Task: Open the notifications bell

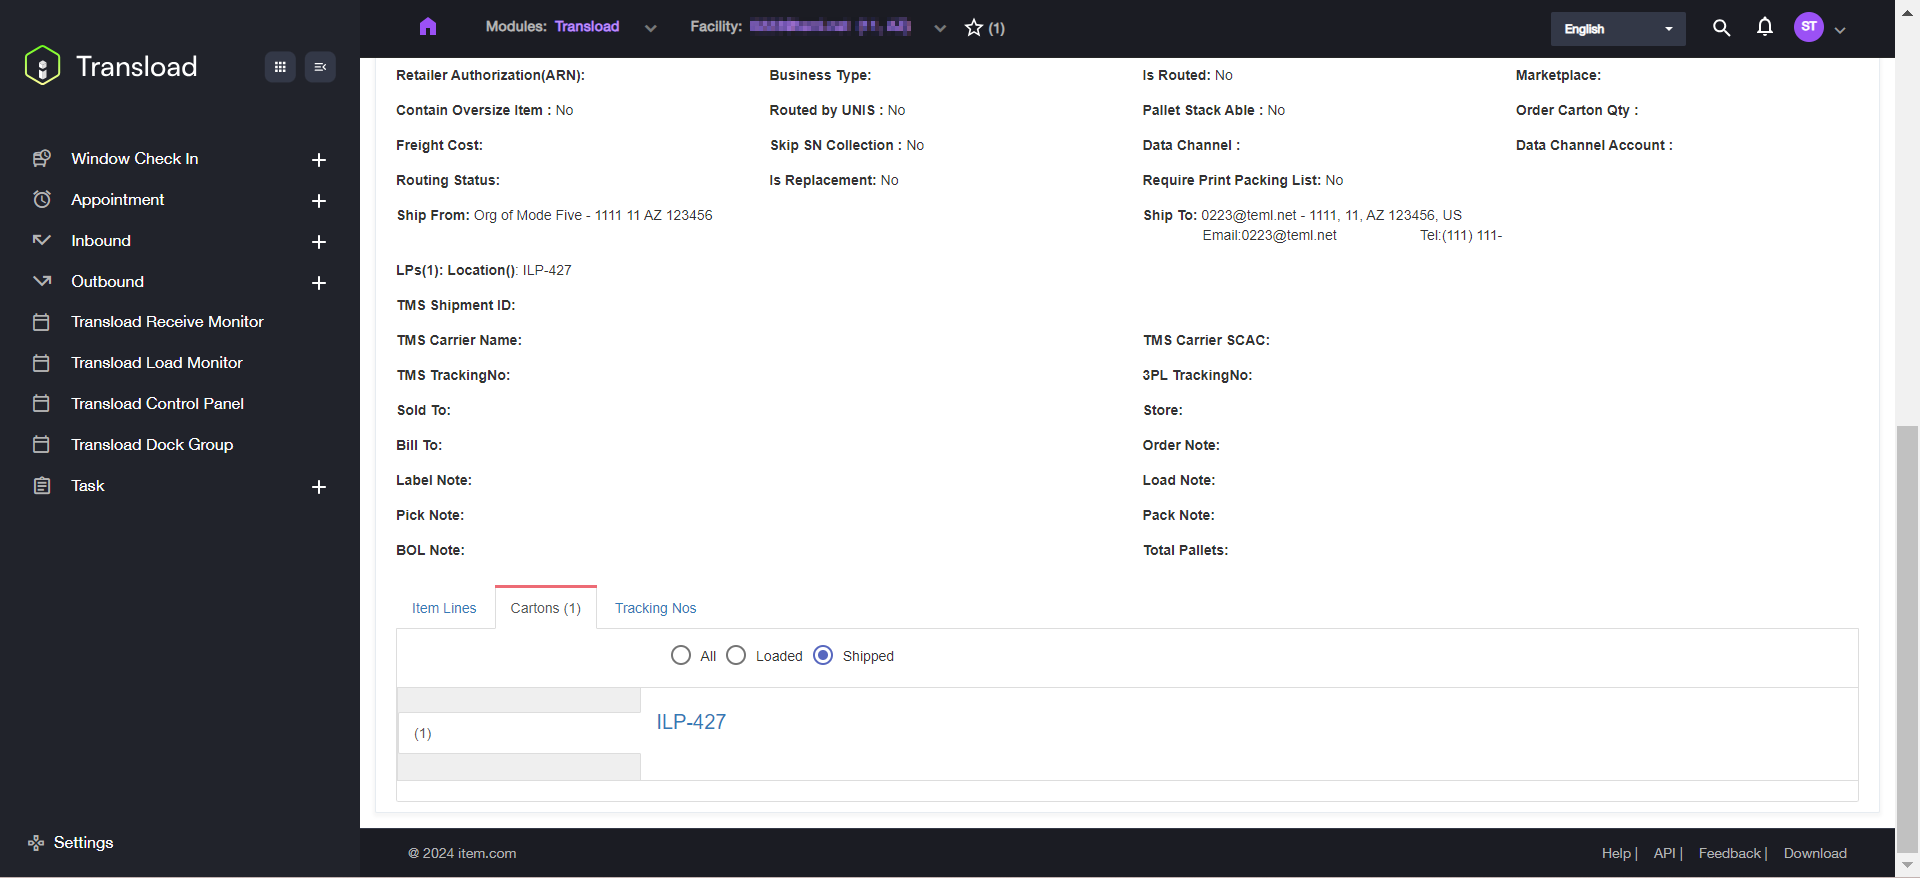Action: 1765,27
